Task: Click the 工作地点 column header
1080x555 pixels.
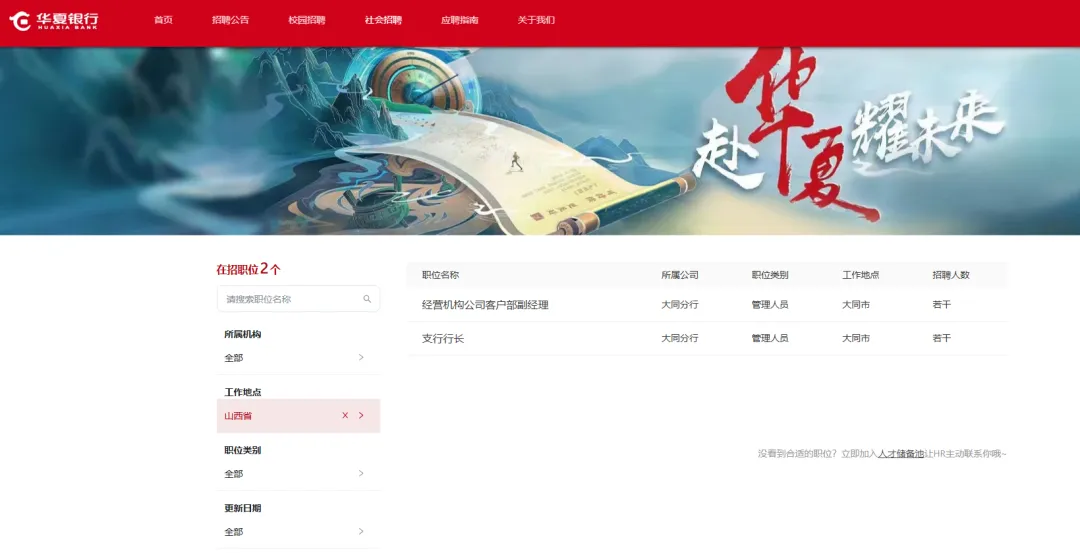Action: click(860, 275)
